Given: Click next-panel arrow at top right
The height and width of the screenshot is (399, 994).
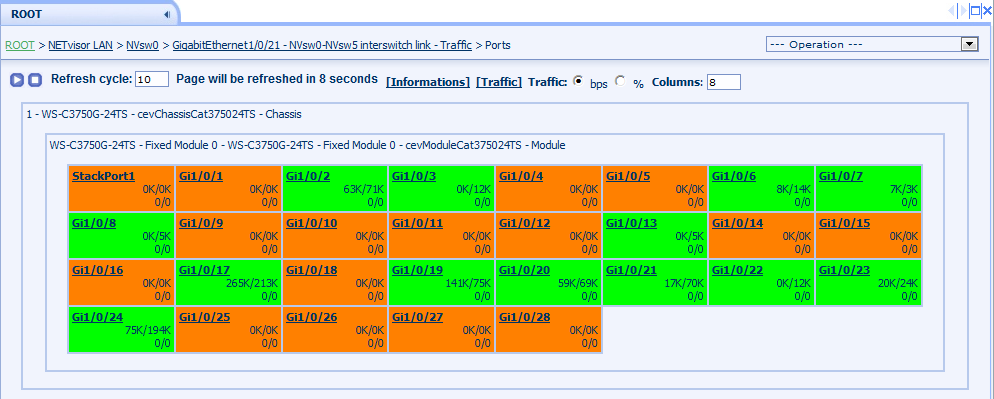Looking at the screenshot, I should point(963,10).
